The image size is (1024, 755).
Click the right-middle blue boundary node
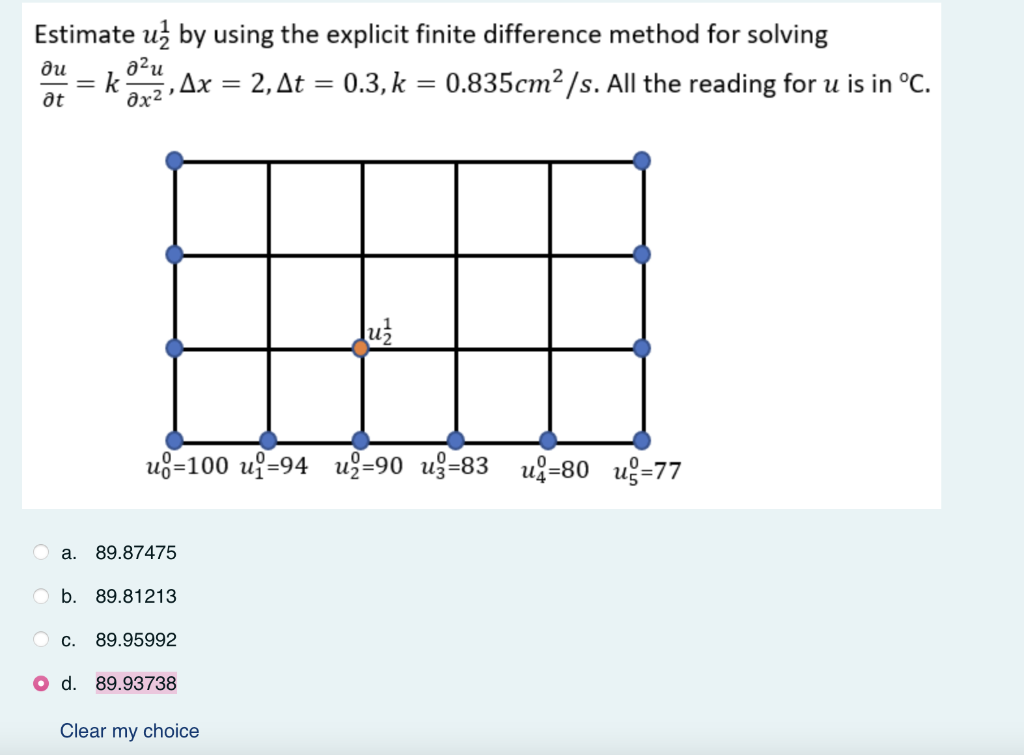(x=641, y=348)
